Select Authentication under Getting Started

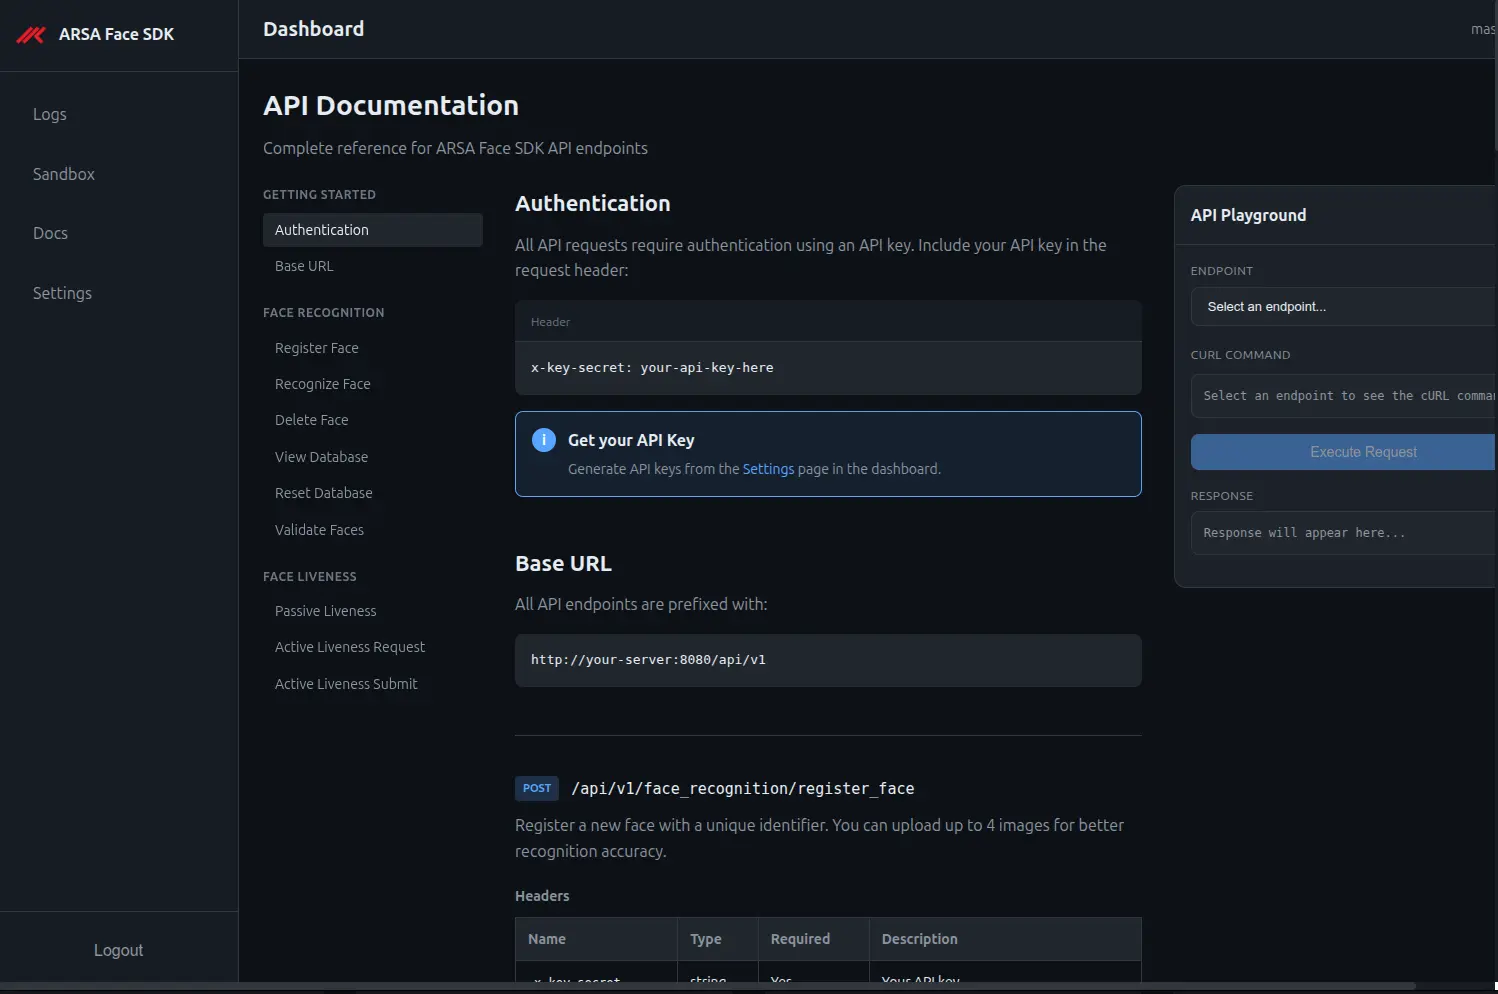[x=321, y=229]
